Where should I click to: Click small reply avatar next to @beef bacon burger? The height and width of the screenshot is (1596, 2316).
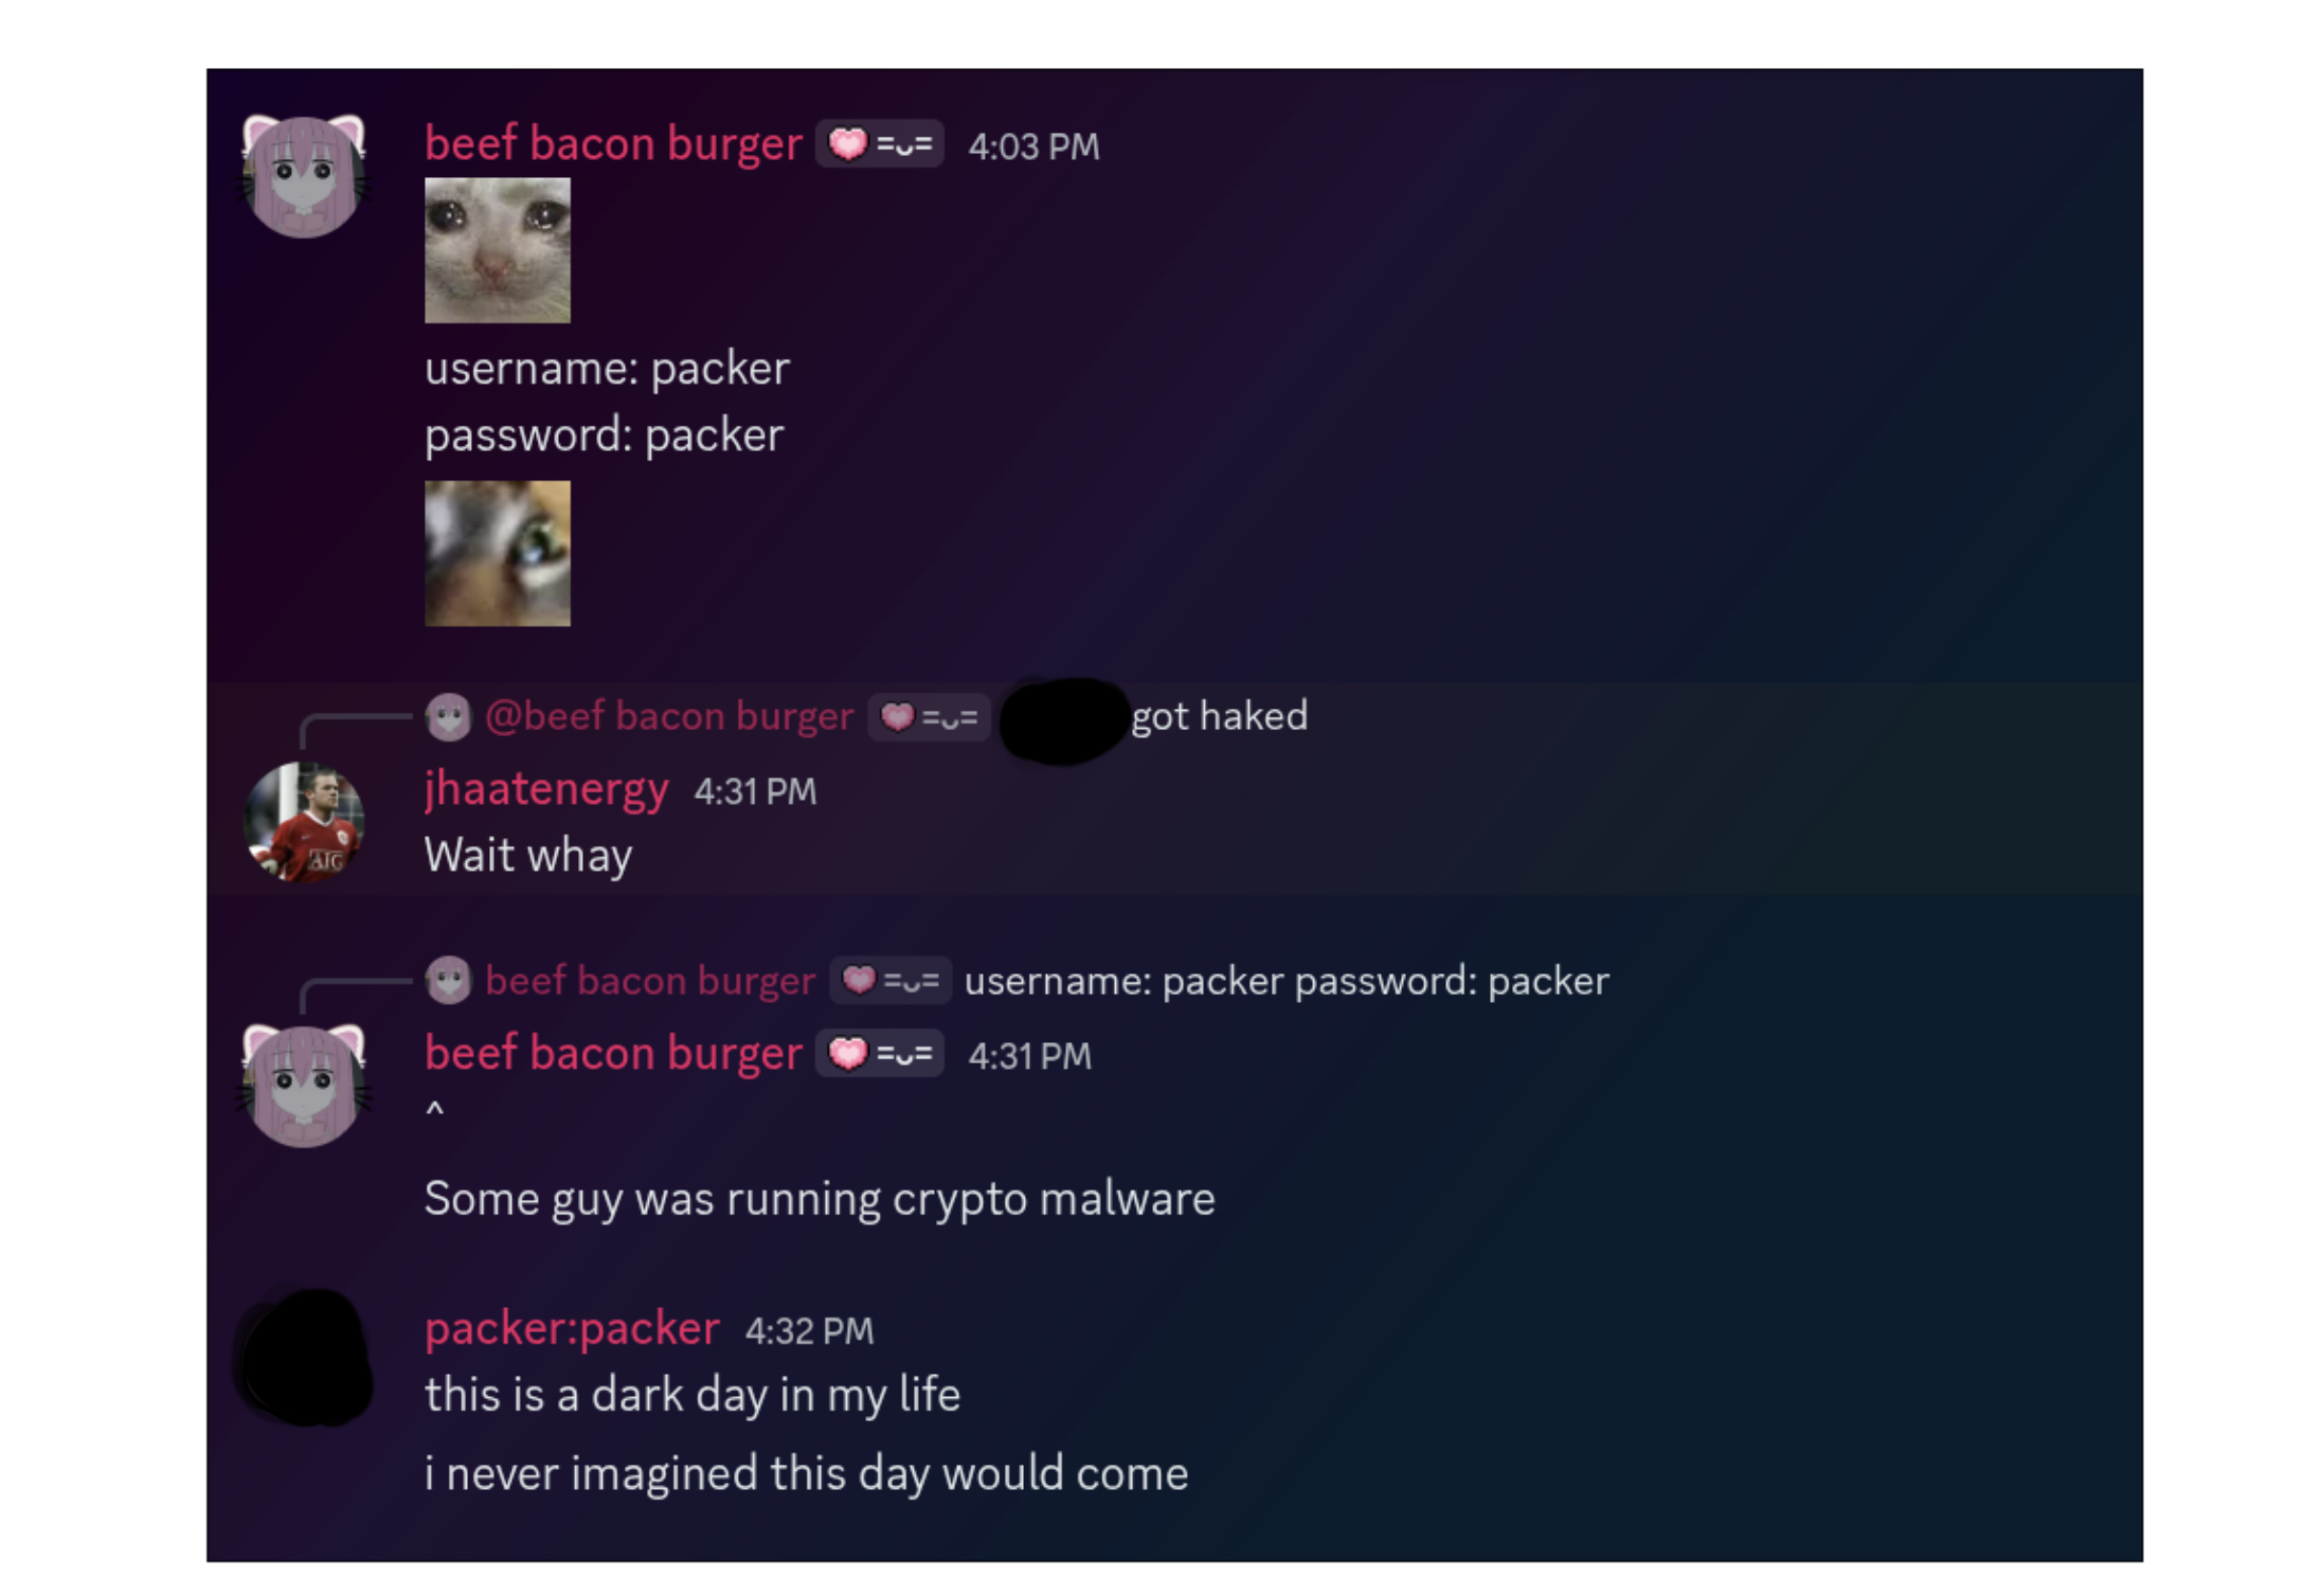tap(448, 718)
